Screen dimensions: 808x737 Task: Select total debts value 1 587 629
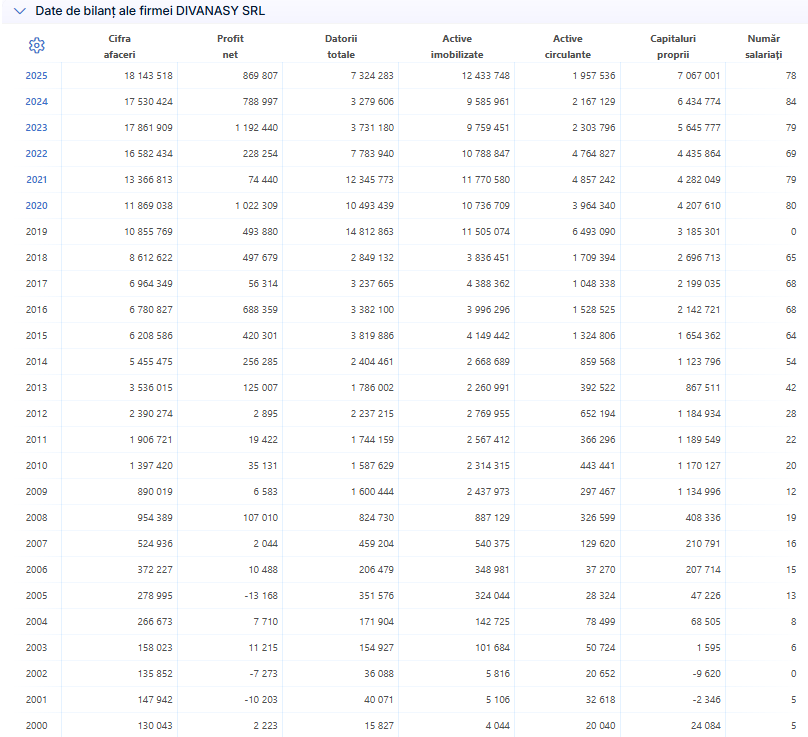point(372,466)
